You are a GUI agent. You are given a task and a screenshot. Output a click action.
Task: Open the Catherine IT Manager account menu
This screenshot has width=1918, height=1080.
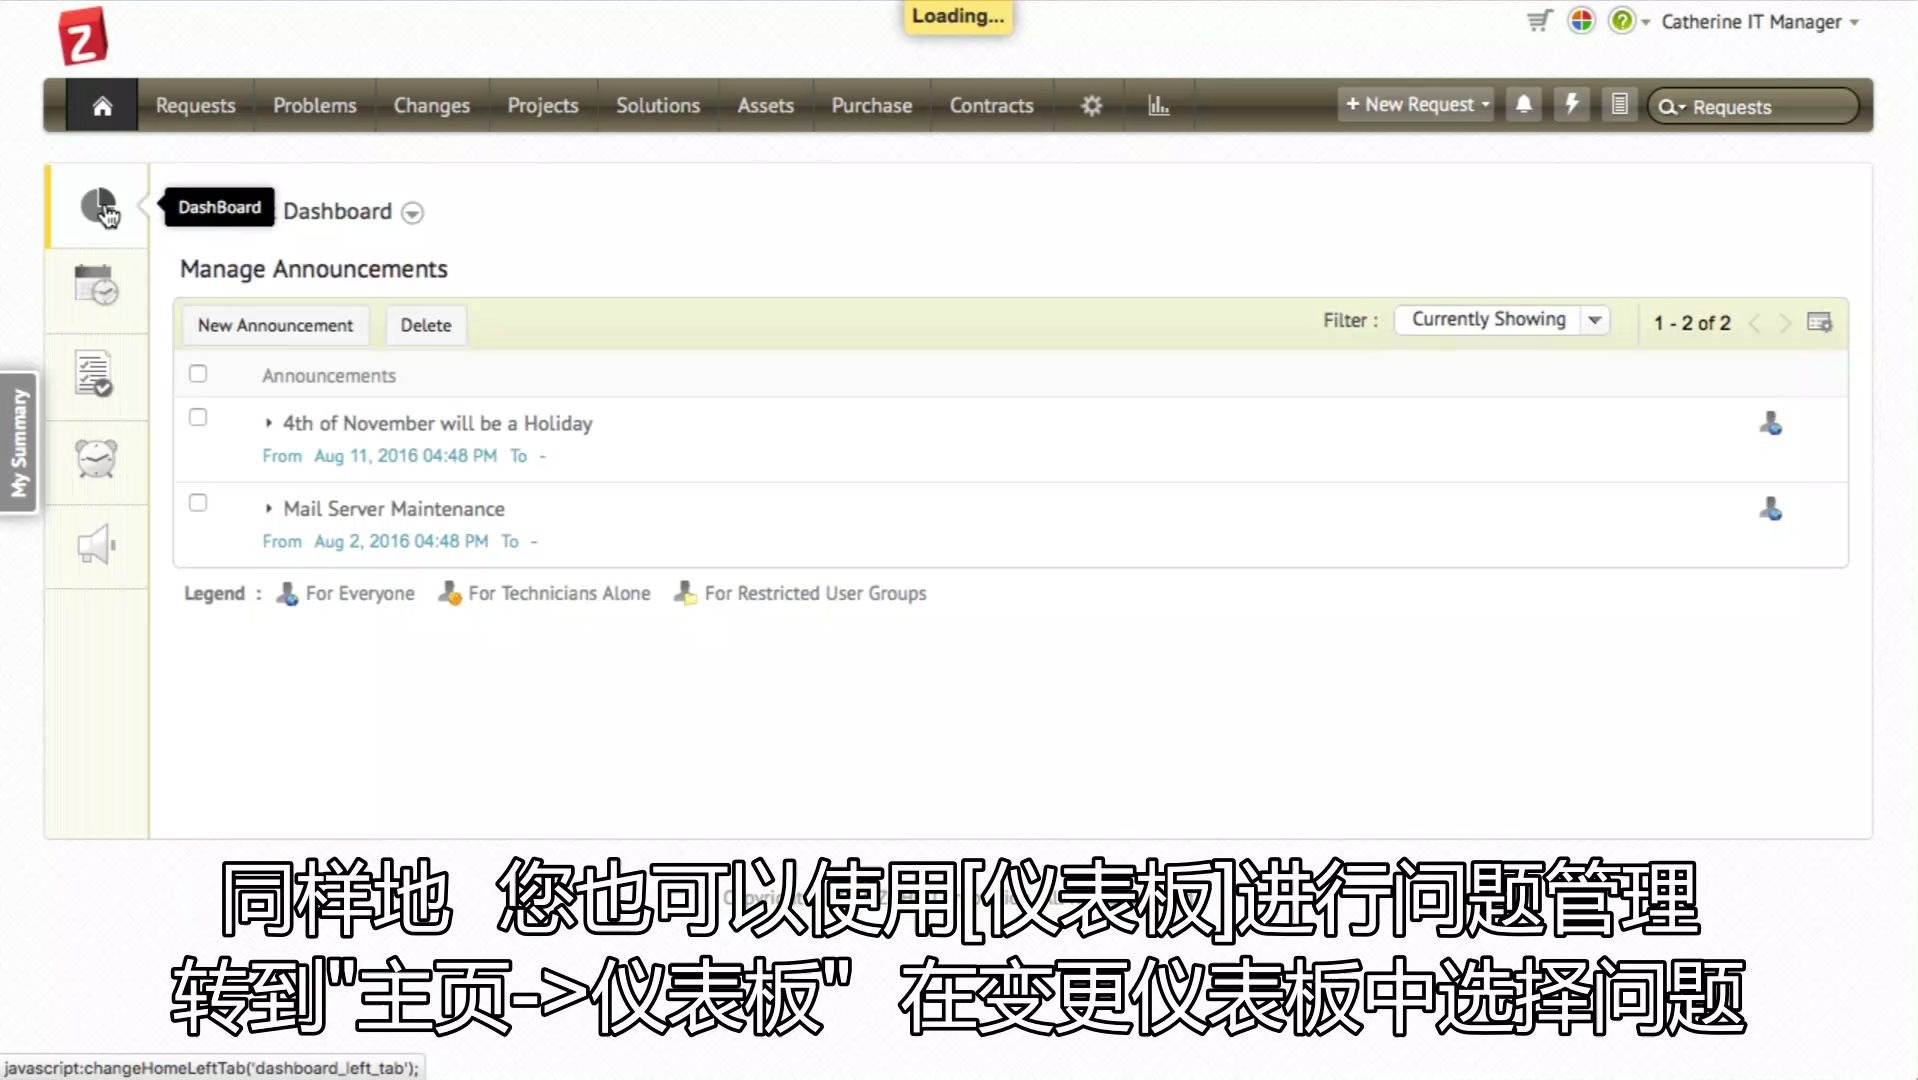click(1757, 21)
